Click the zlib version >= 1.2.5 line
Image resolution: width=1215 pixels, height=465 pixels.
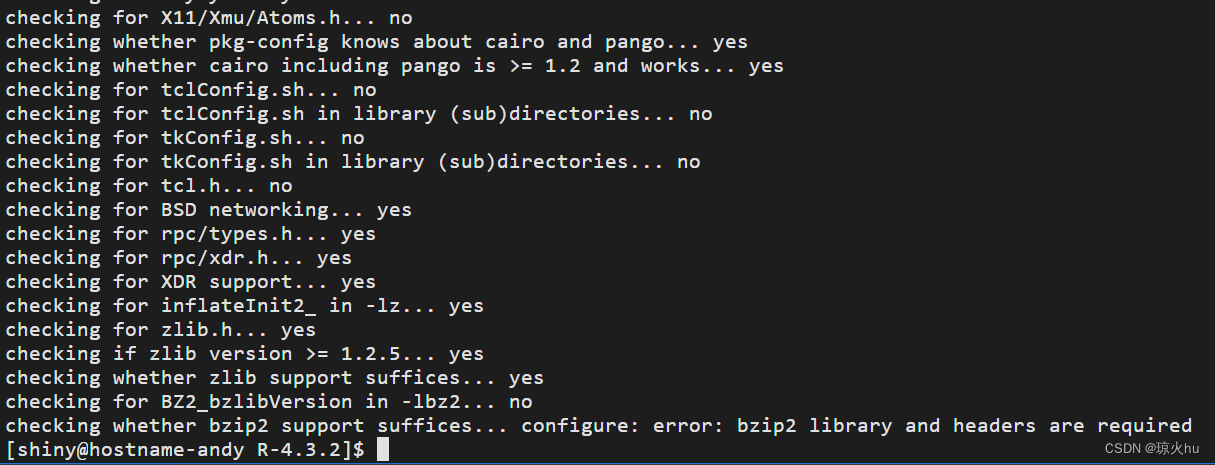[244, 354]
